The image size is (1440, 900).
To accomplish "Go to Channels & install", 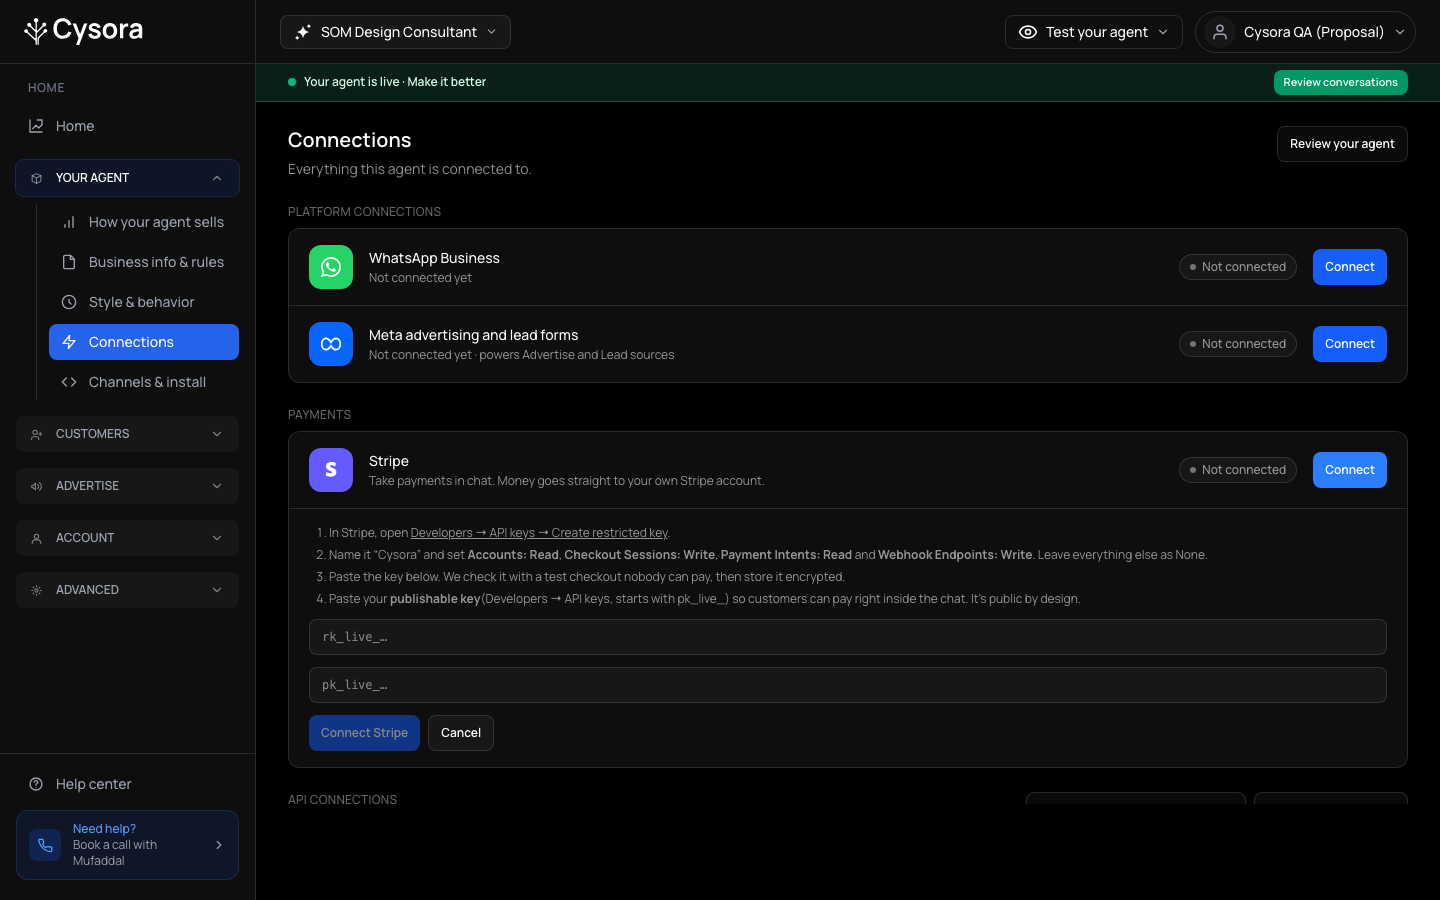I will click(144, 382).
